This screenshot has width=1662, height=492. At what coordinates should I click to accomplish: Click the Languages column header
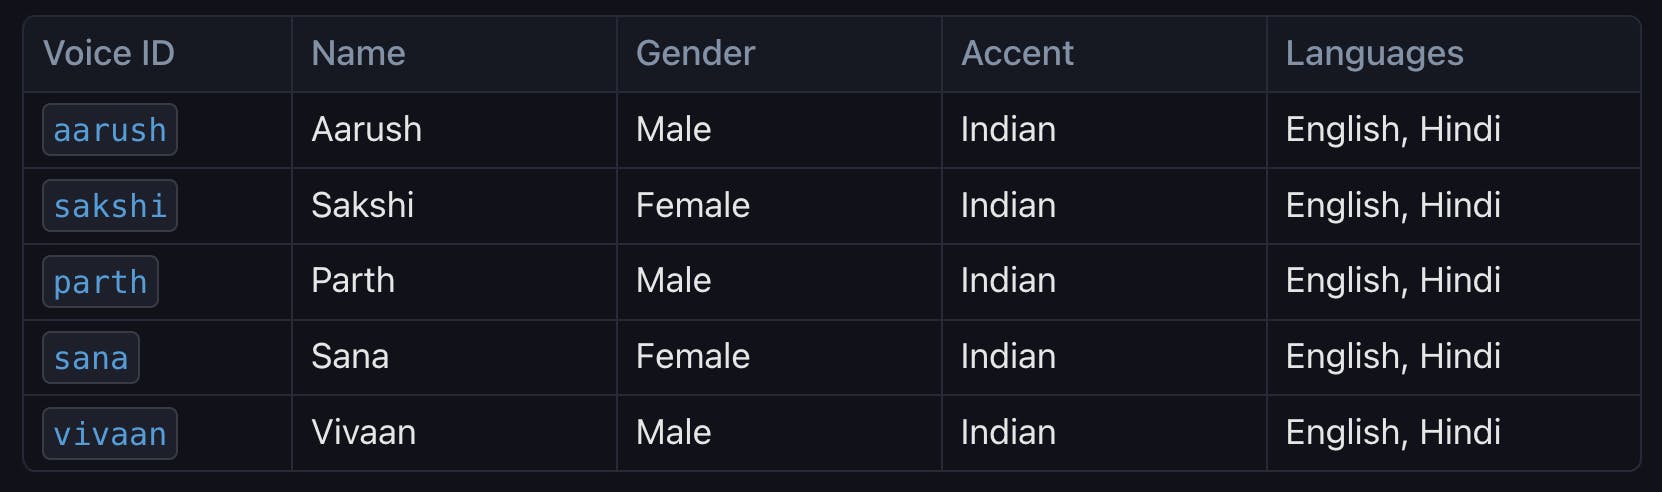pyautogui.click(x=1374, y=53)
